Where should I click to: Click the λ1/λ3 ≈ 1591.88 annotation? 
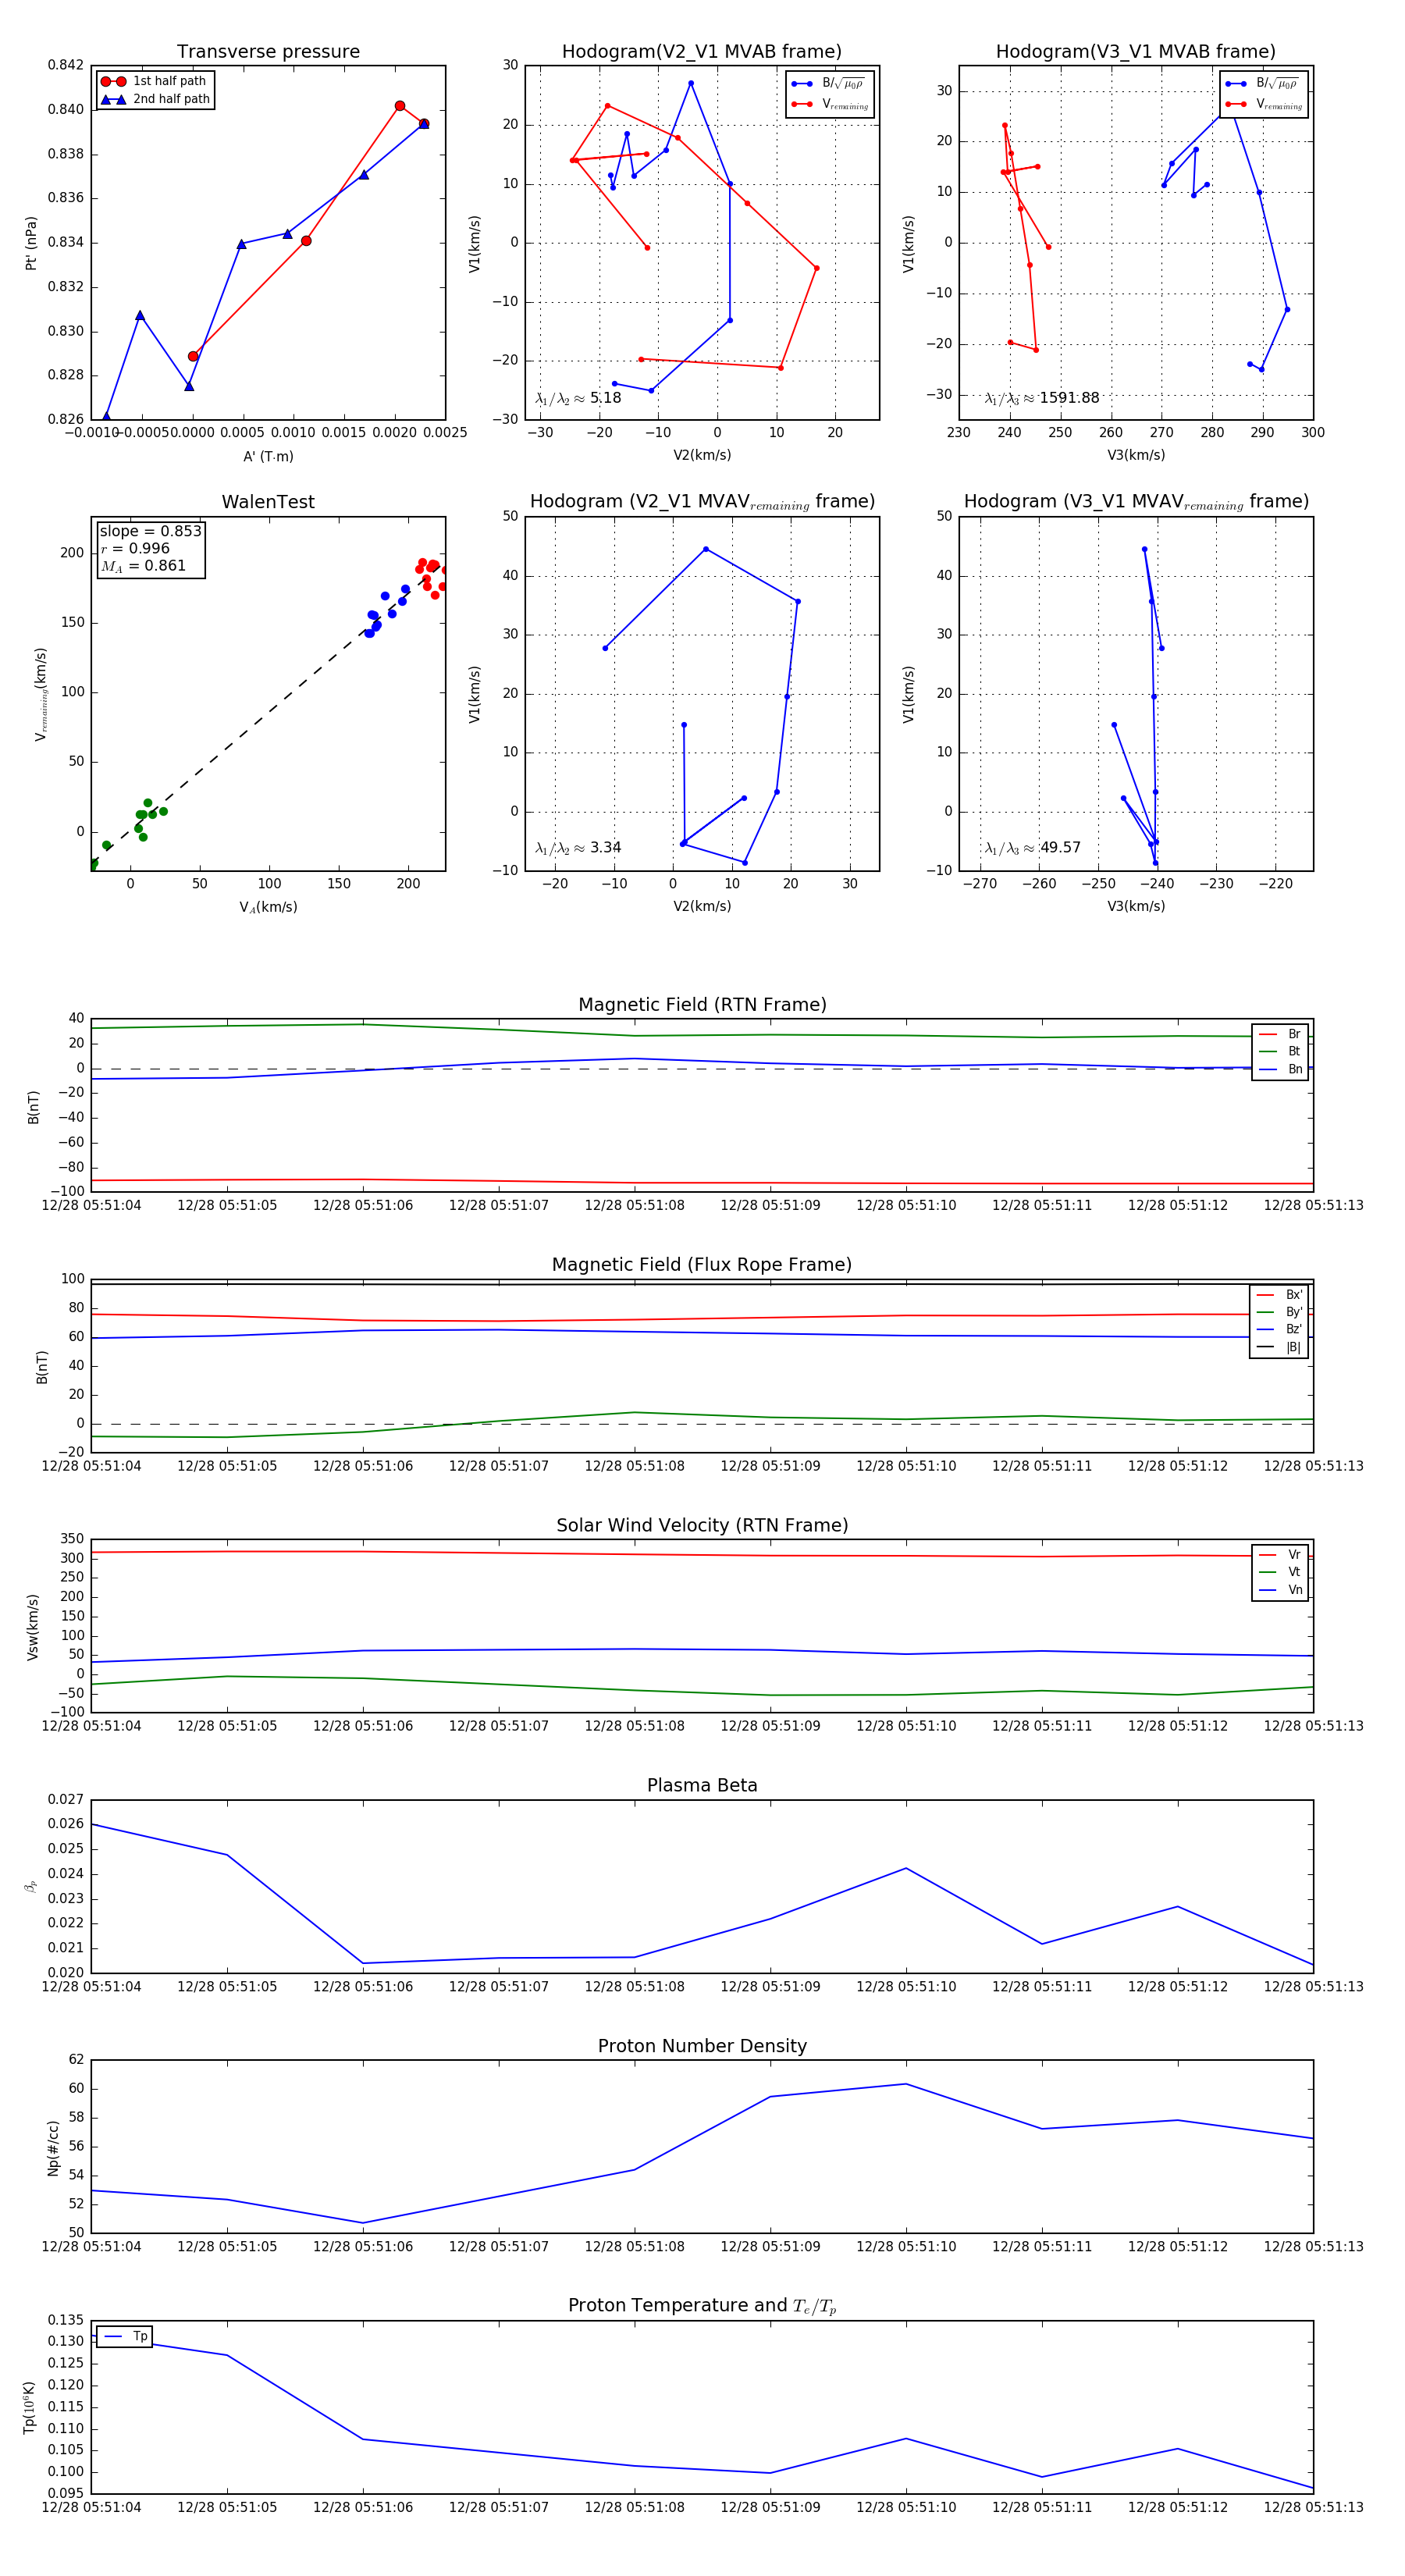click(x=1042, y=398)
